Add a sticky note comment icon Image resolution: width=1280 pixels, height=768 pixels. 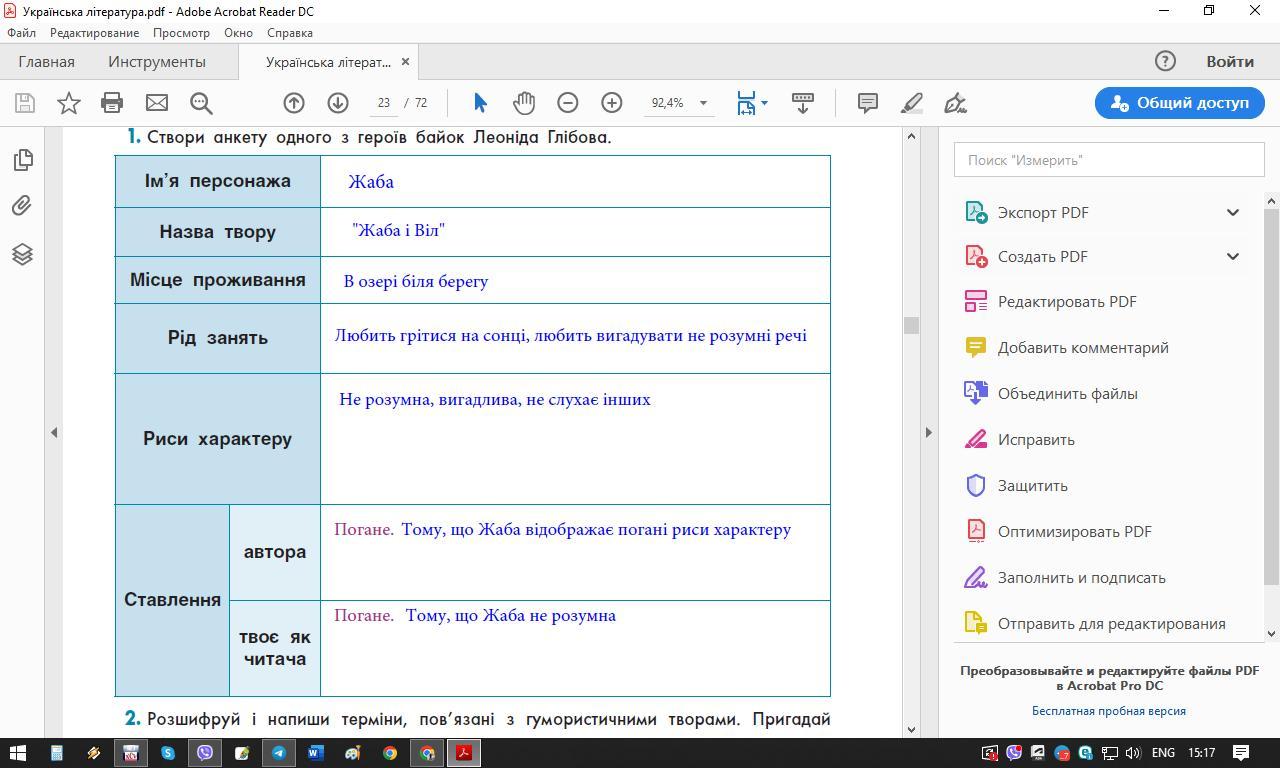coord(867,103)
